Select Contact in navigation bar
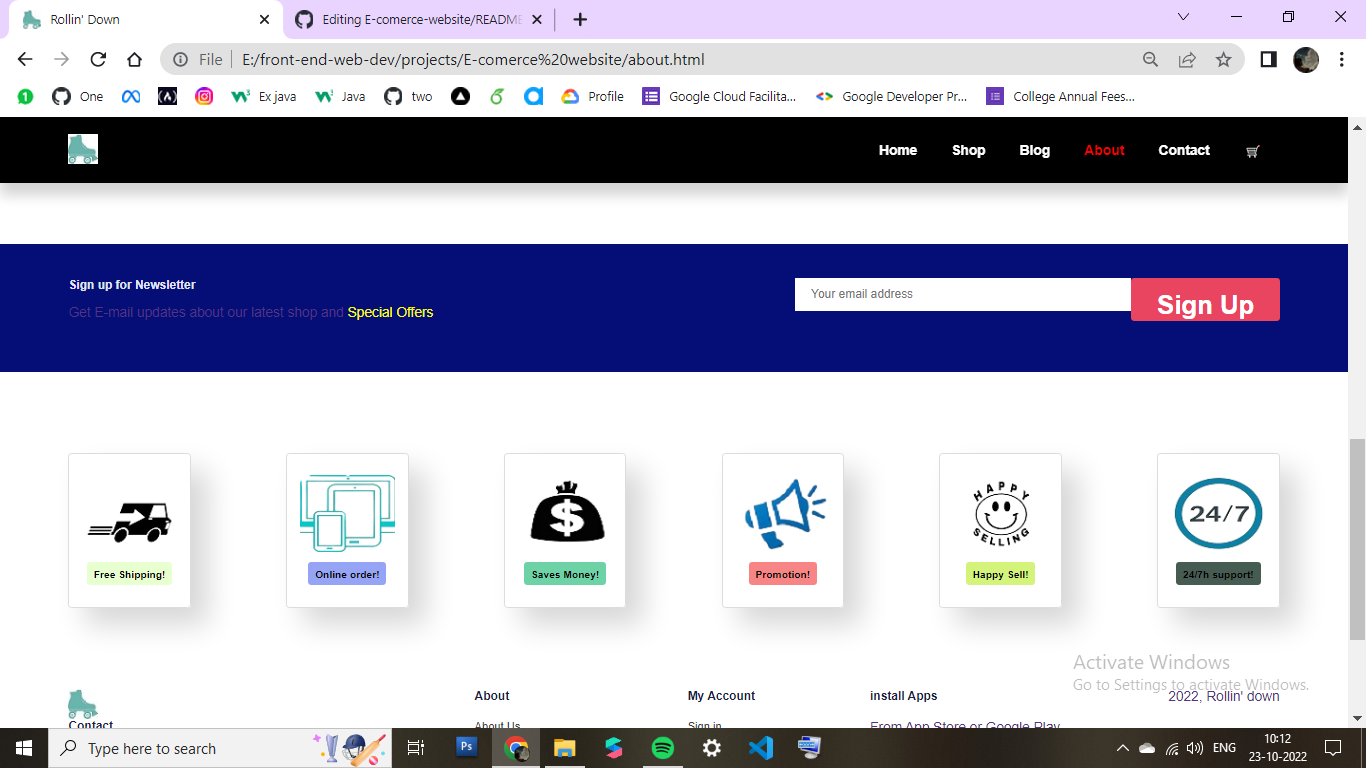The image size is (1366, 768). point(1184,150)
